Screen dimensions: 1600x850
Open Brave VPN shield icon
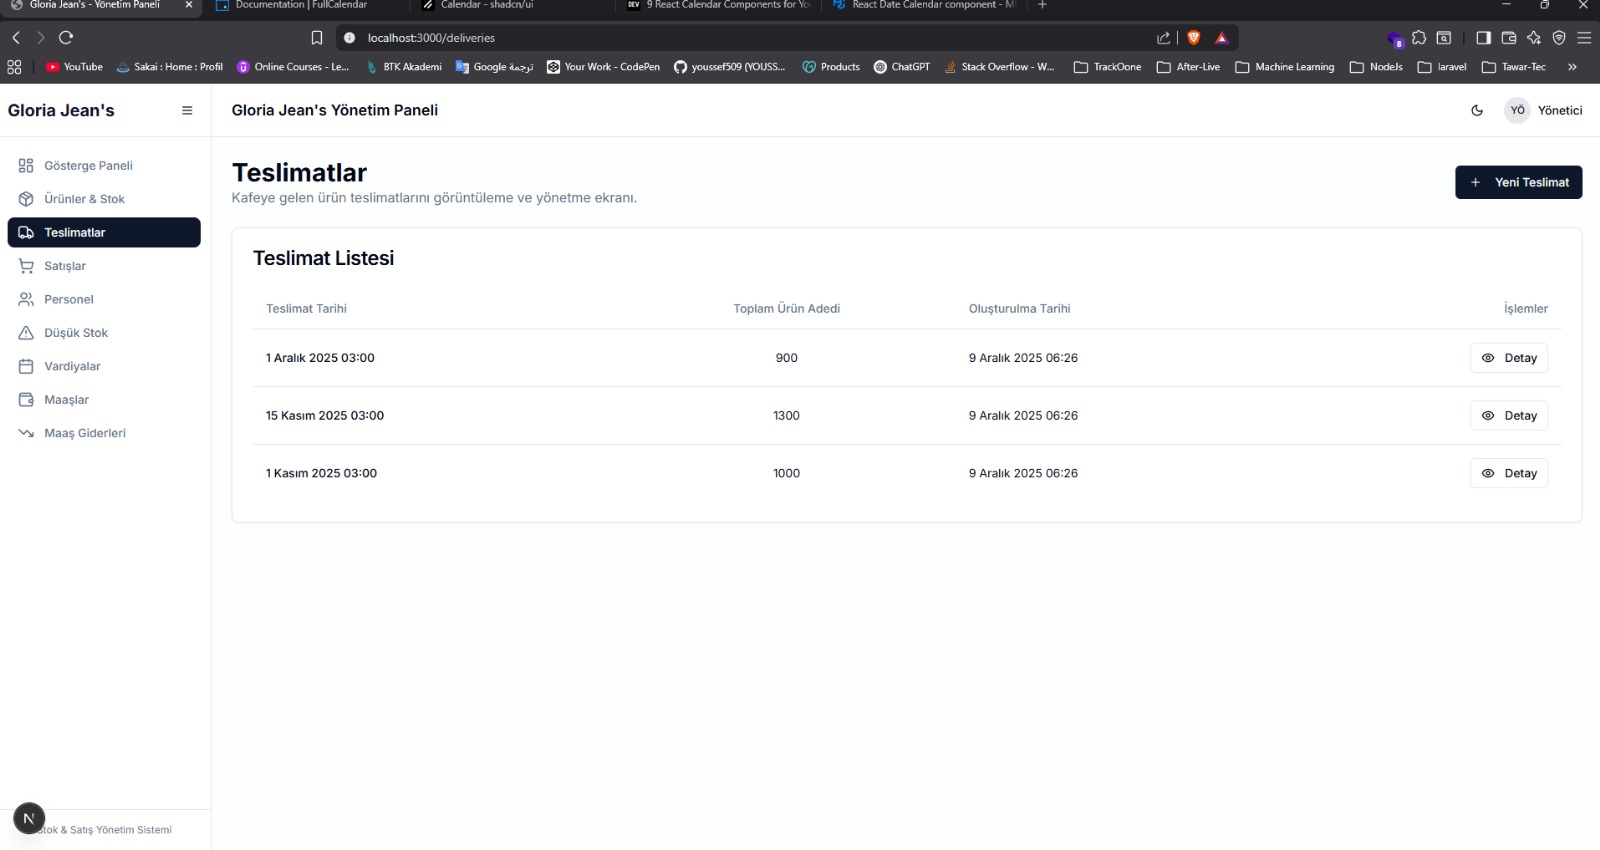(x=1559, y=38)
